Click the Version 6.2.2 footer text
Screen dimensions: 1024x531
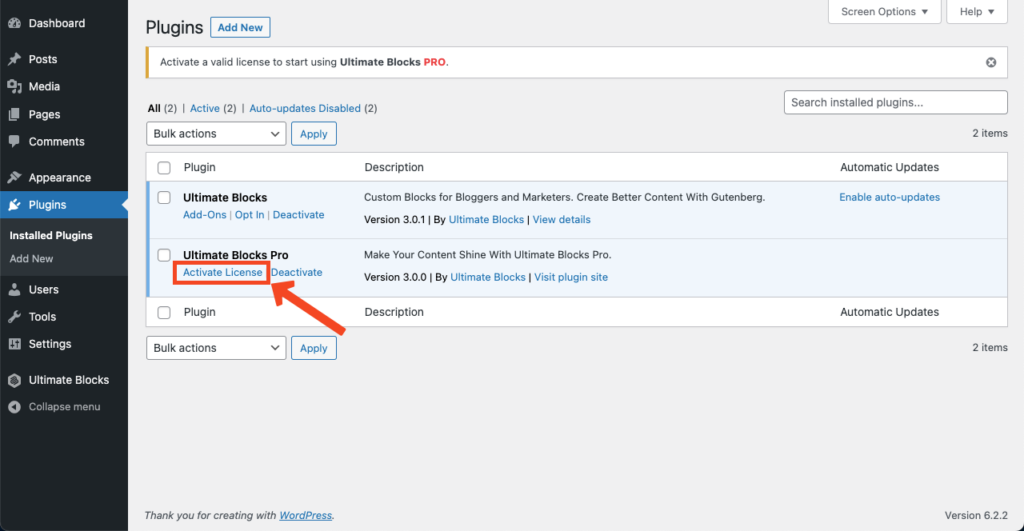click(976, 515)
